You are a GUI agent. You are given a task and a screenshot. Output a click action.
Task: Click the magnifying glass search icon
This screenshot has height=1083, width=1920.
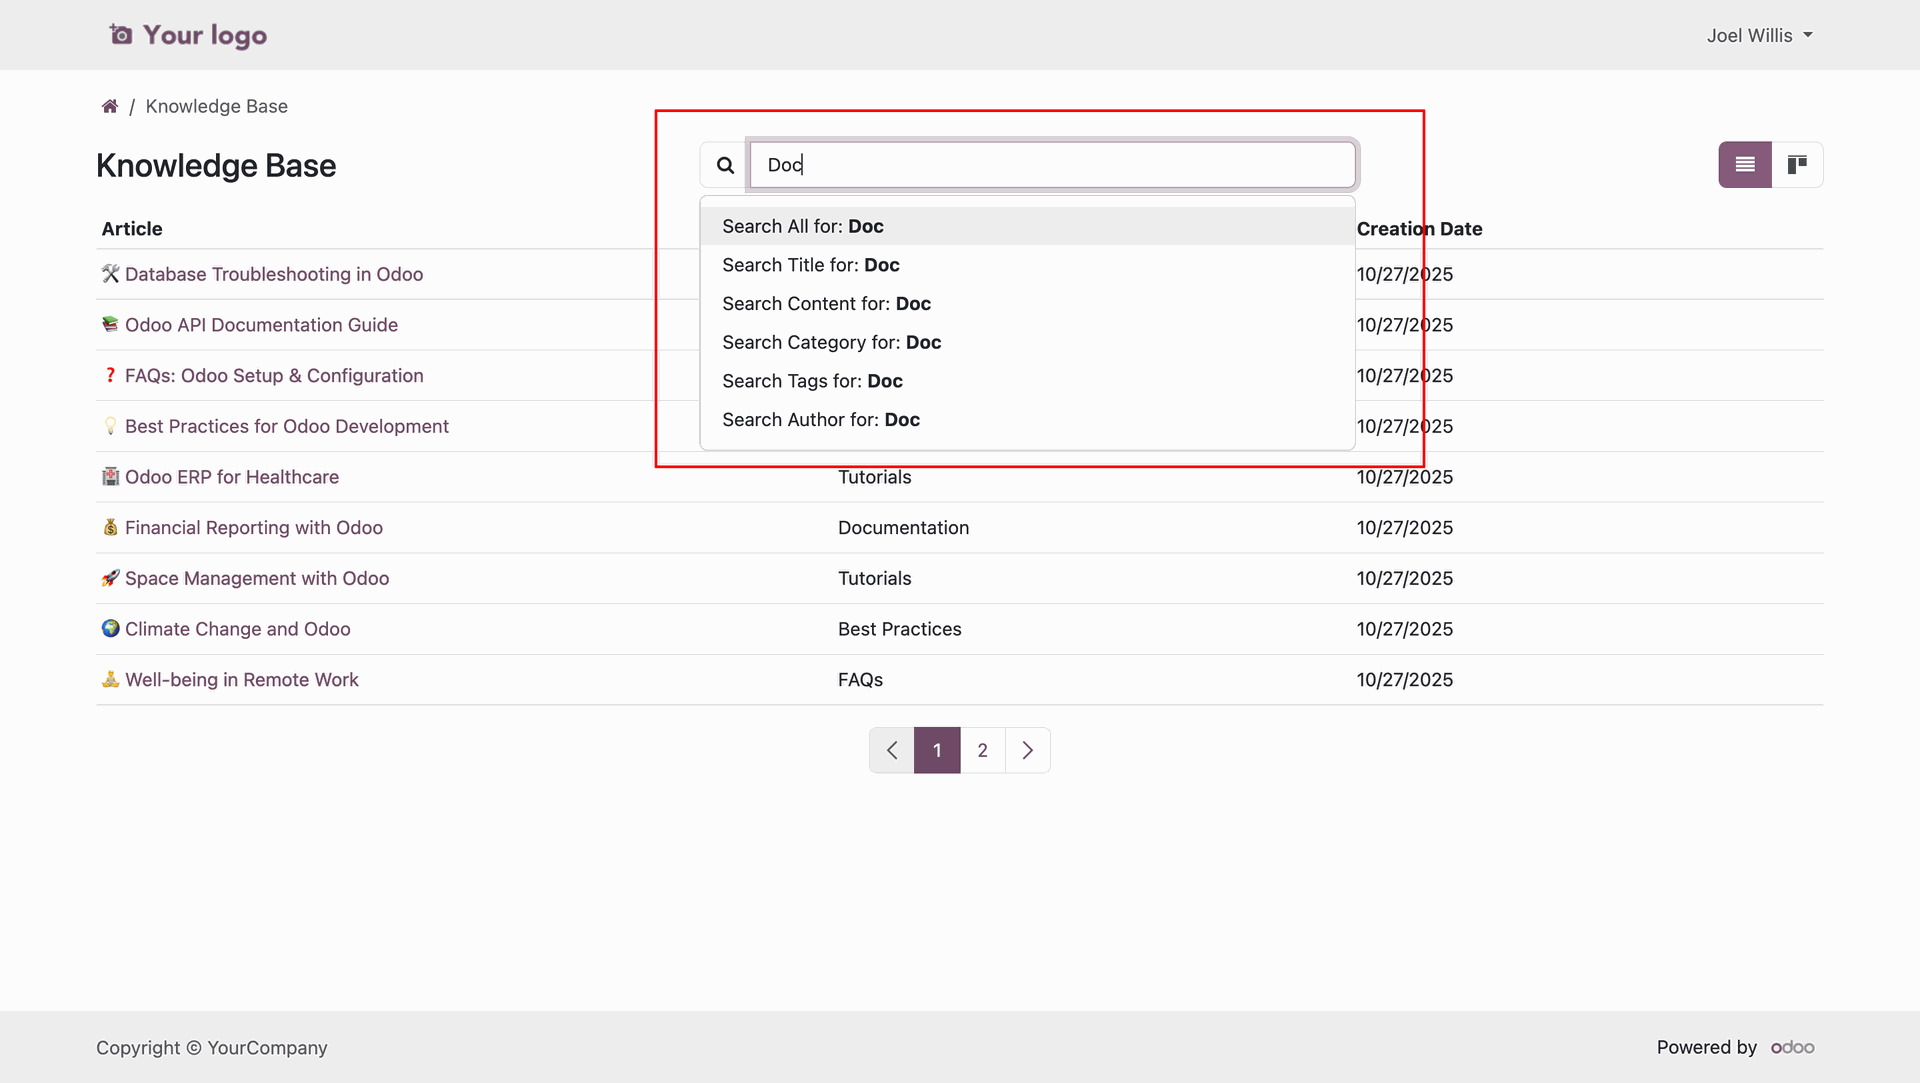[725, 165]
